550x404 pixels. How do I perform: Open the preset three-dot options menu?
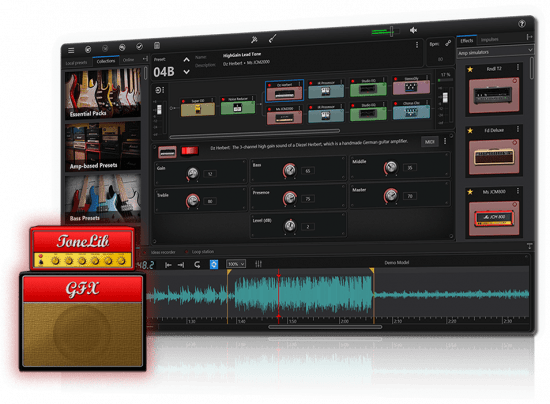click(x=417, y=45)
